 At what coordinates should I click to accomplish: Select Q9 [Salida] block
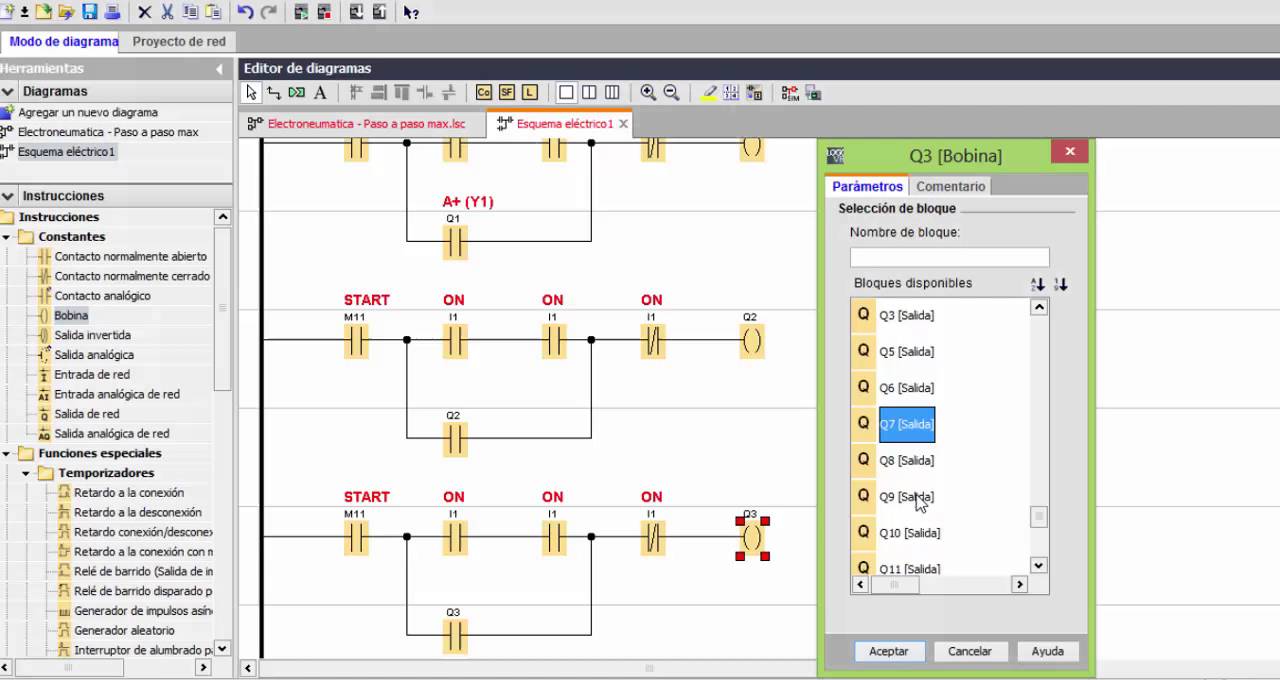tap(906, 497)
